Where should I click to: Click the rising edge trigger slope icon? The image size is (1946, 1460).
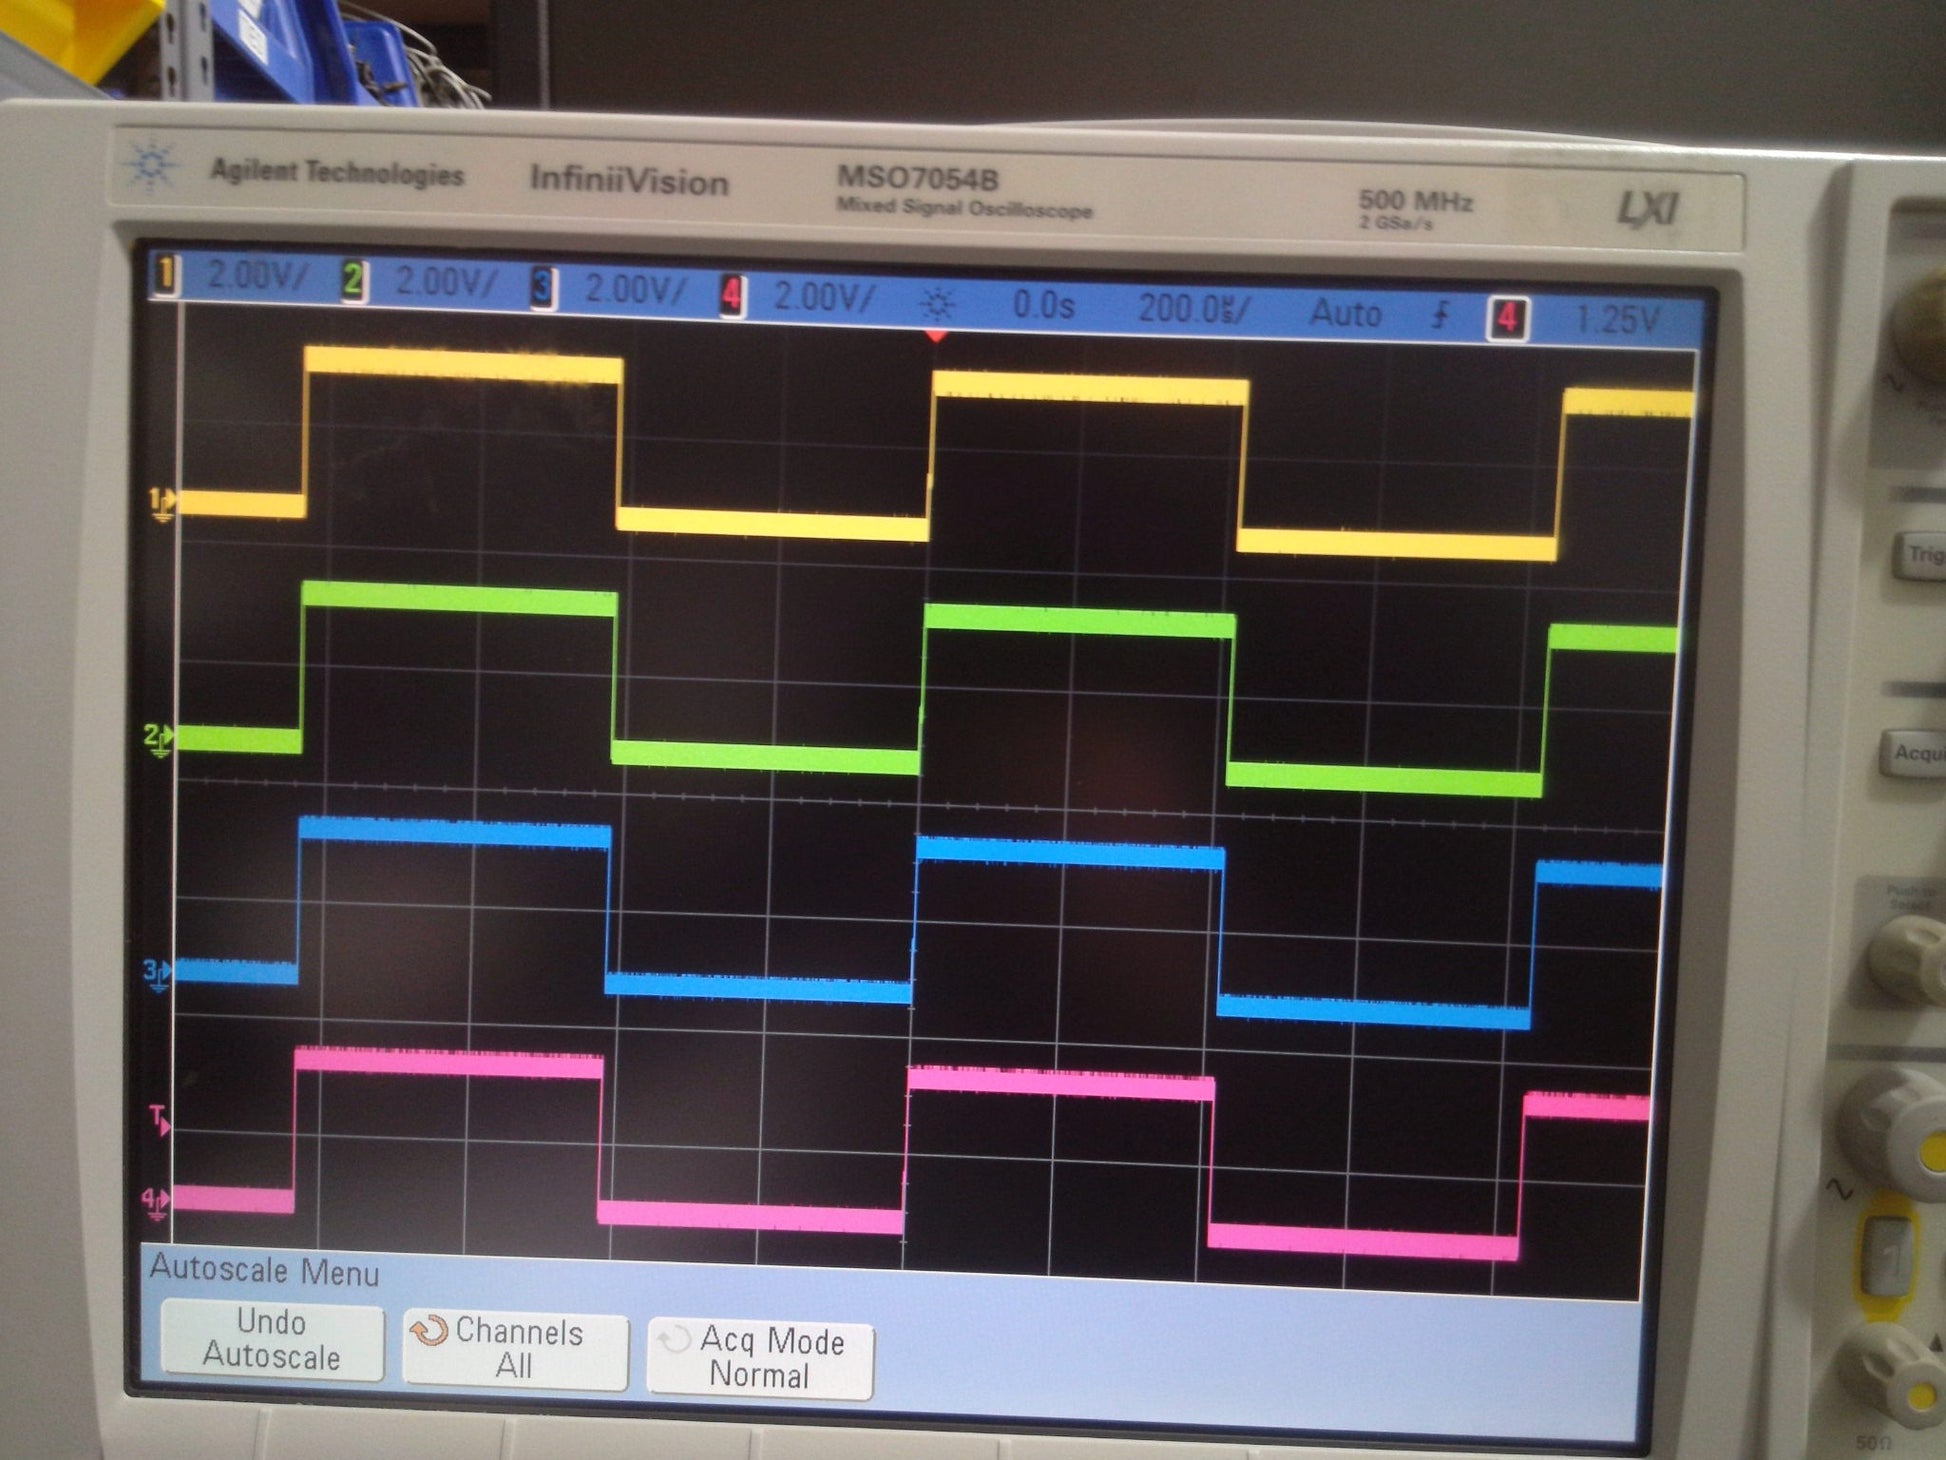[x=1441, y=316]
